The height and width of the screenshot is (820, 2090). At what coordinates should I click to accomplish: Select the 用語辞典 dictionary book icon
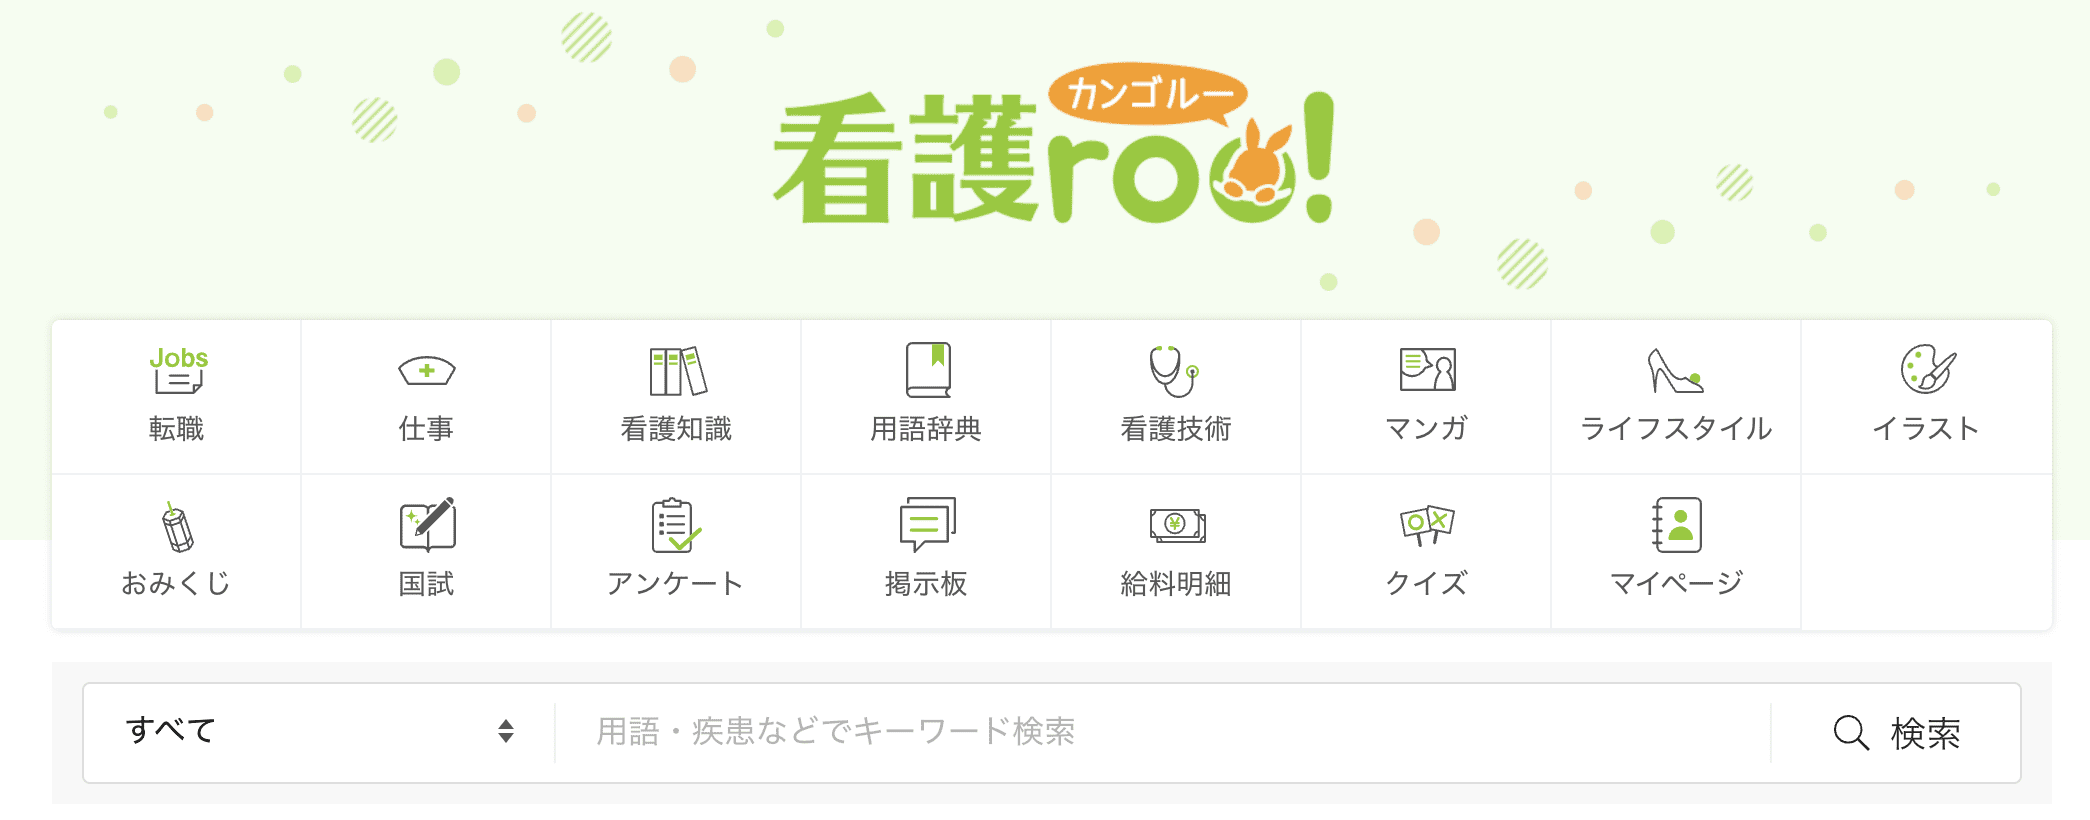tap(927, 370)
